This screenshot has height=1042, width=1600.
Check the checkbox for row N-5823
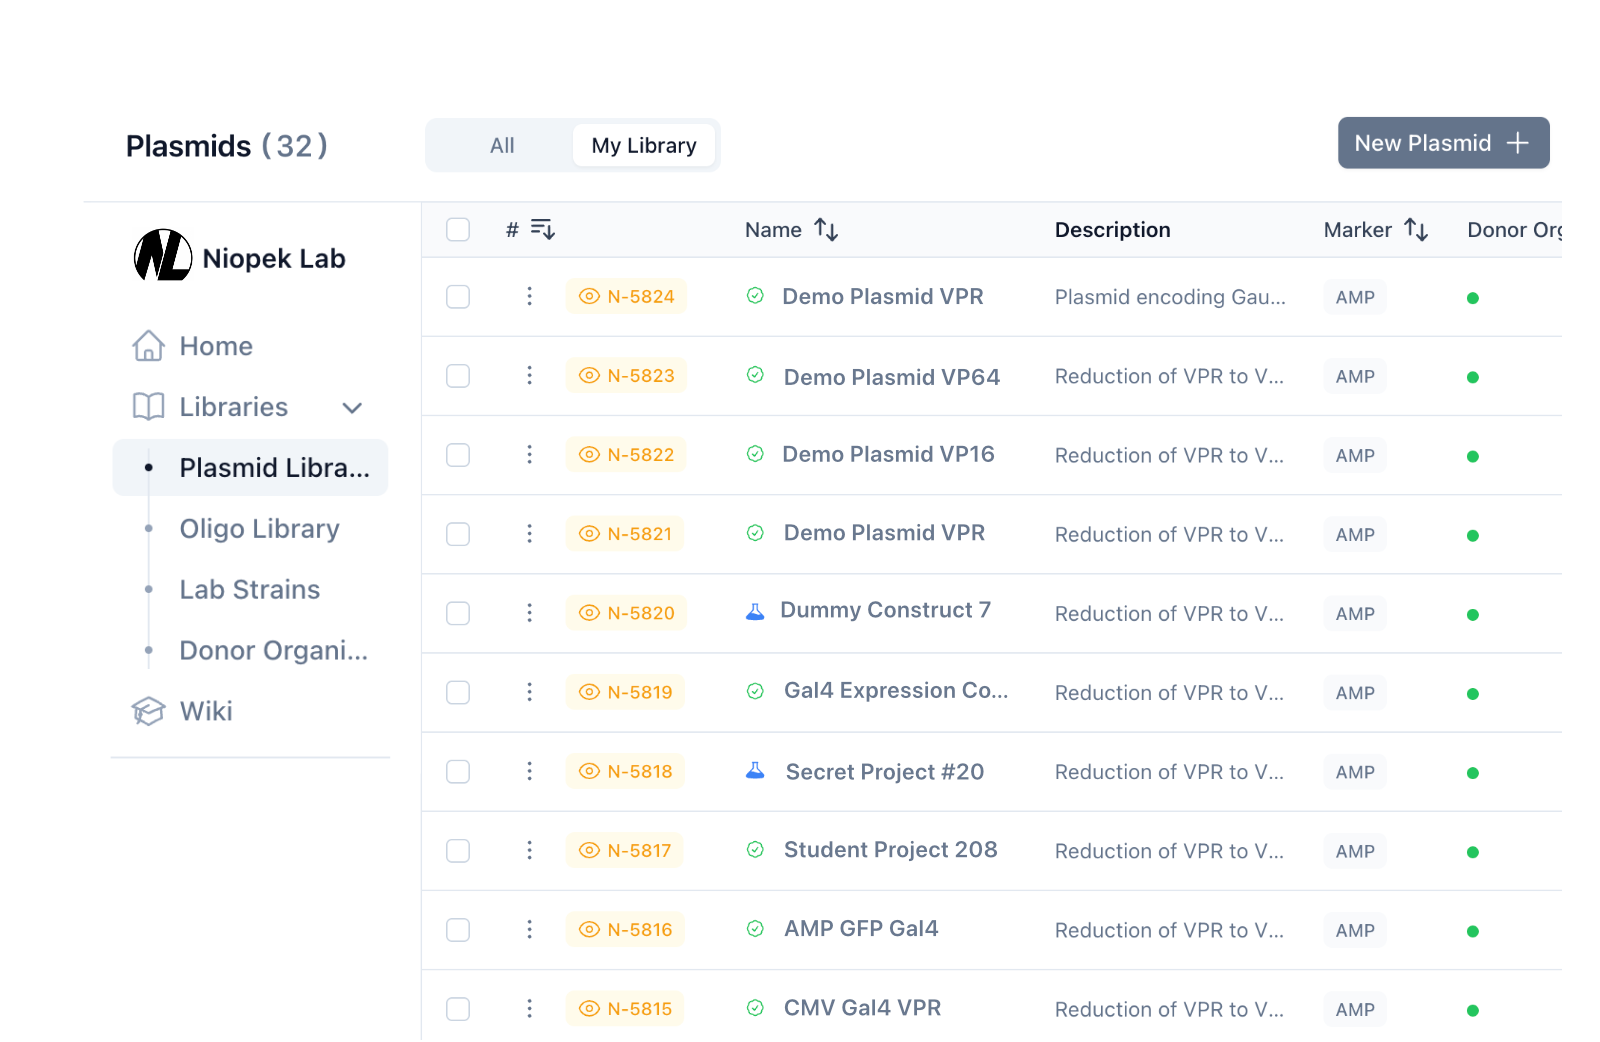coord(457,376)
